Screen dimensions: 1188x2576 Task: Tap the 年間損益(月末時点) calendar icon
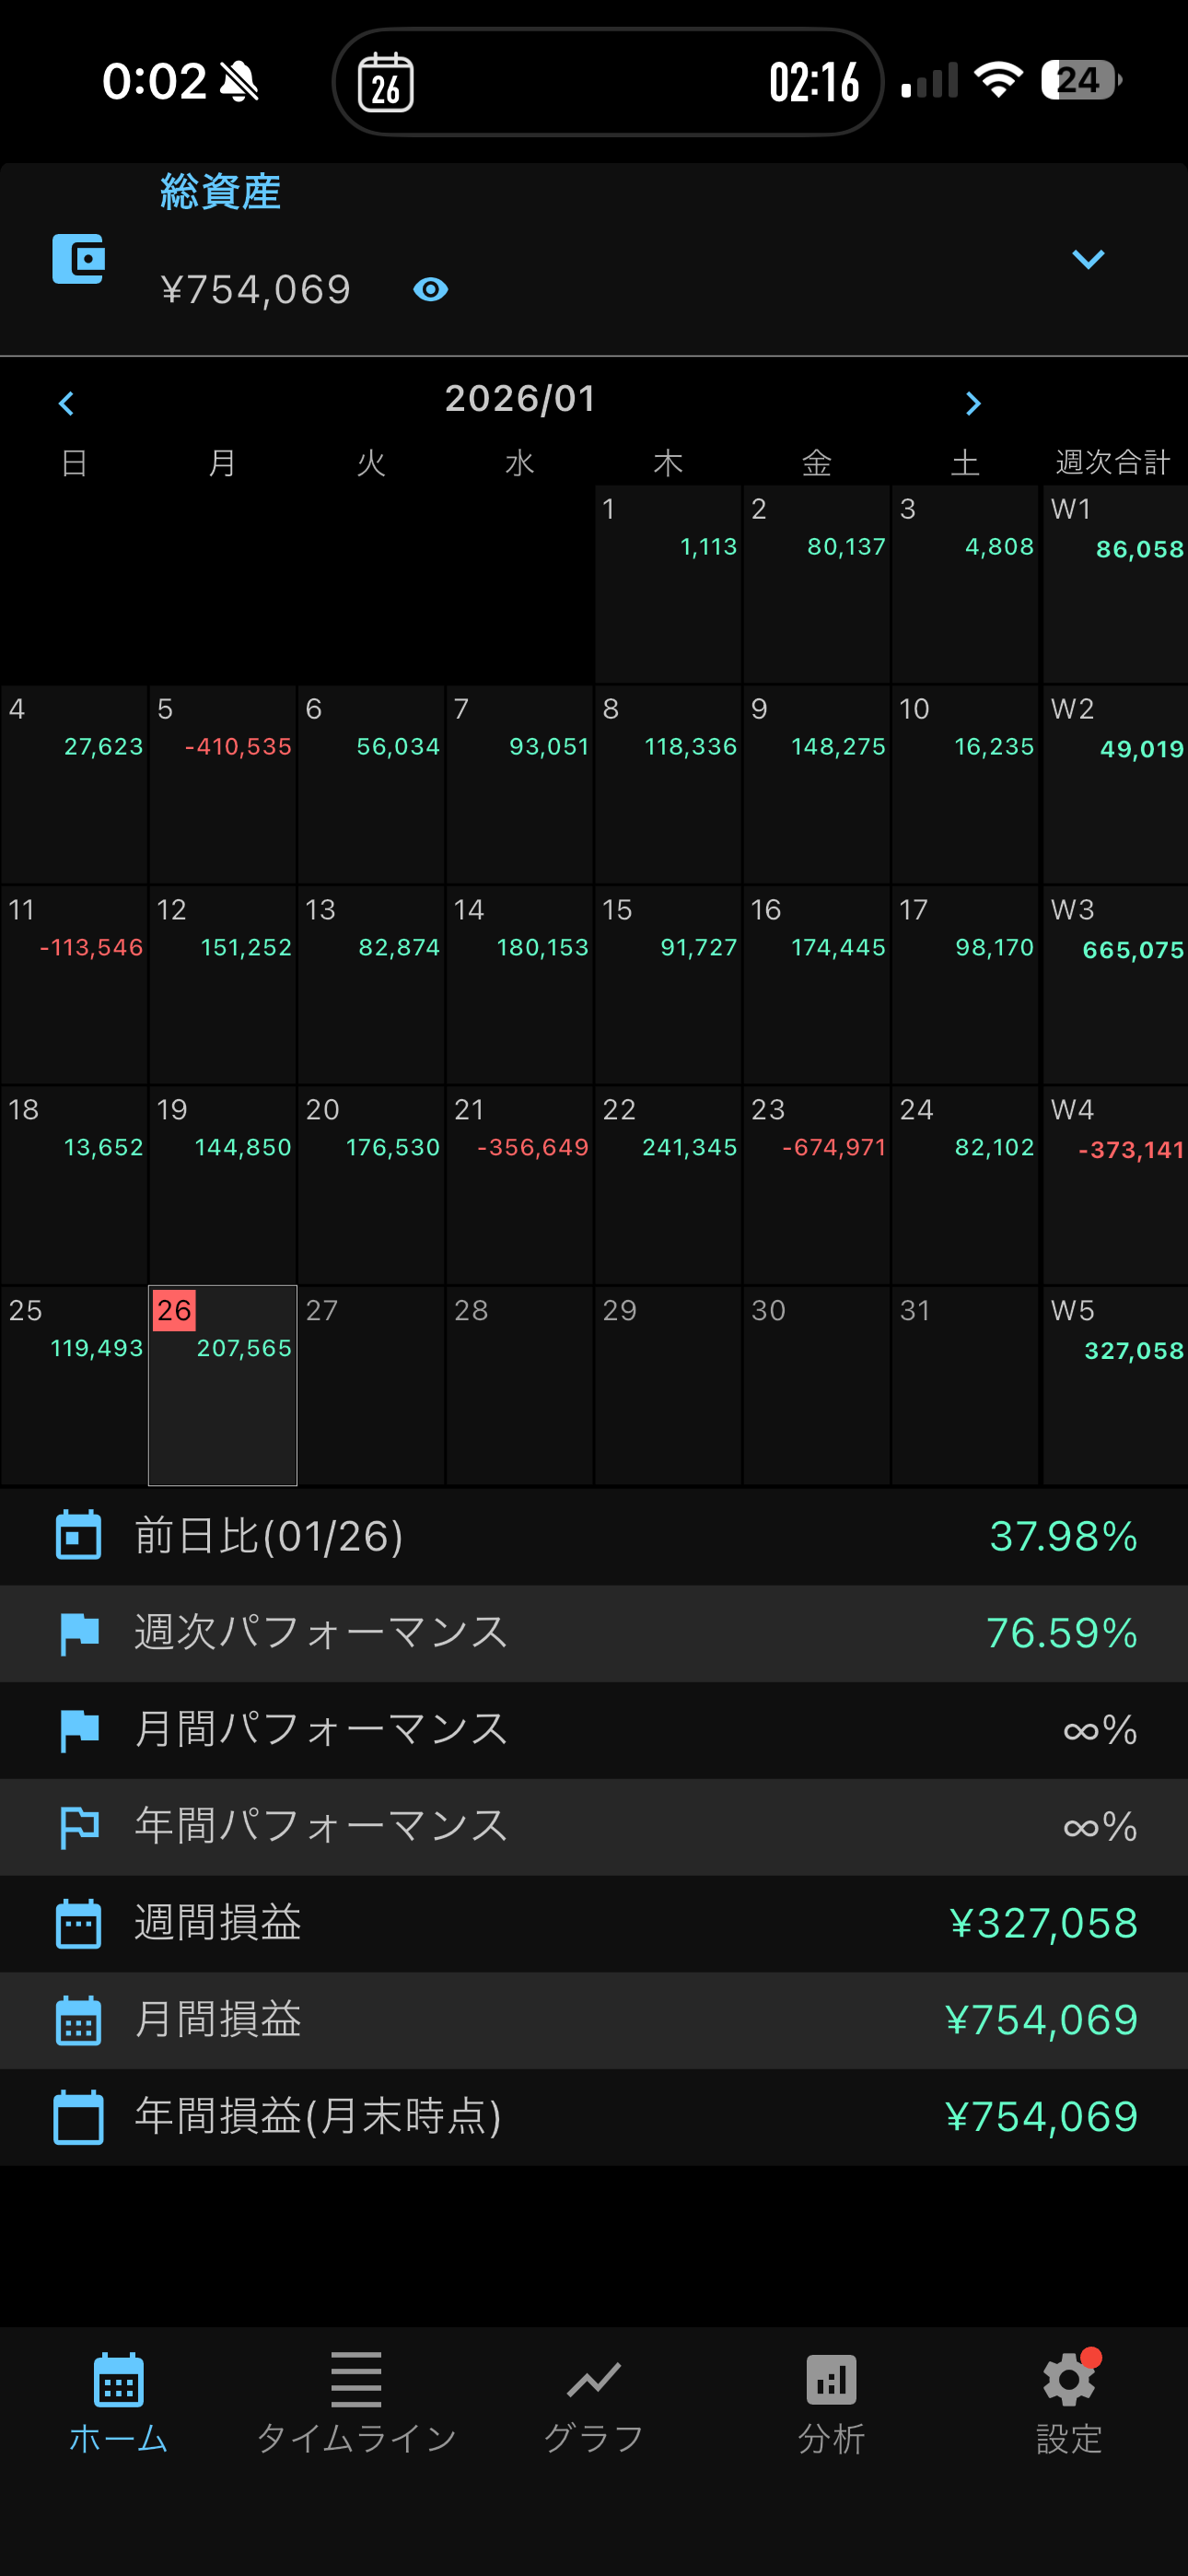pos(78,2117)
